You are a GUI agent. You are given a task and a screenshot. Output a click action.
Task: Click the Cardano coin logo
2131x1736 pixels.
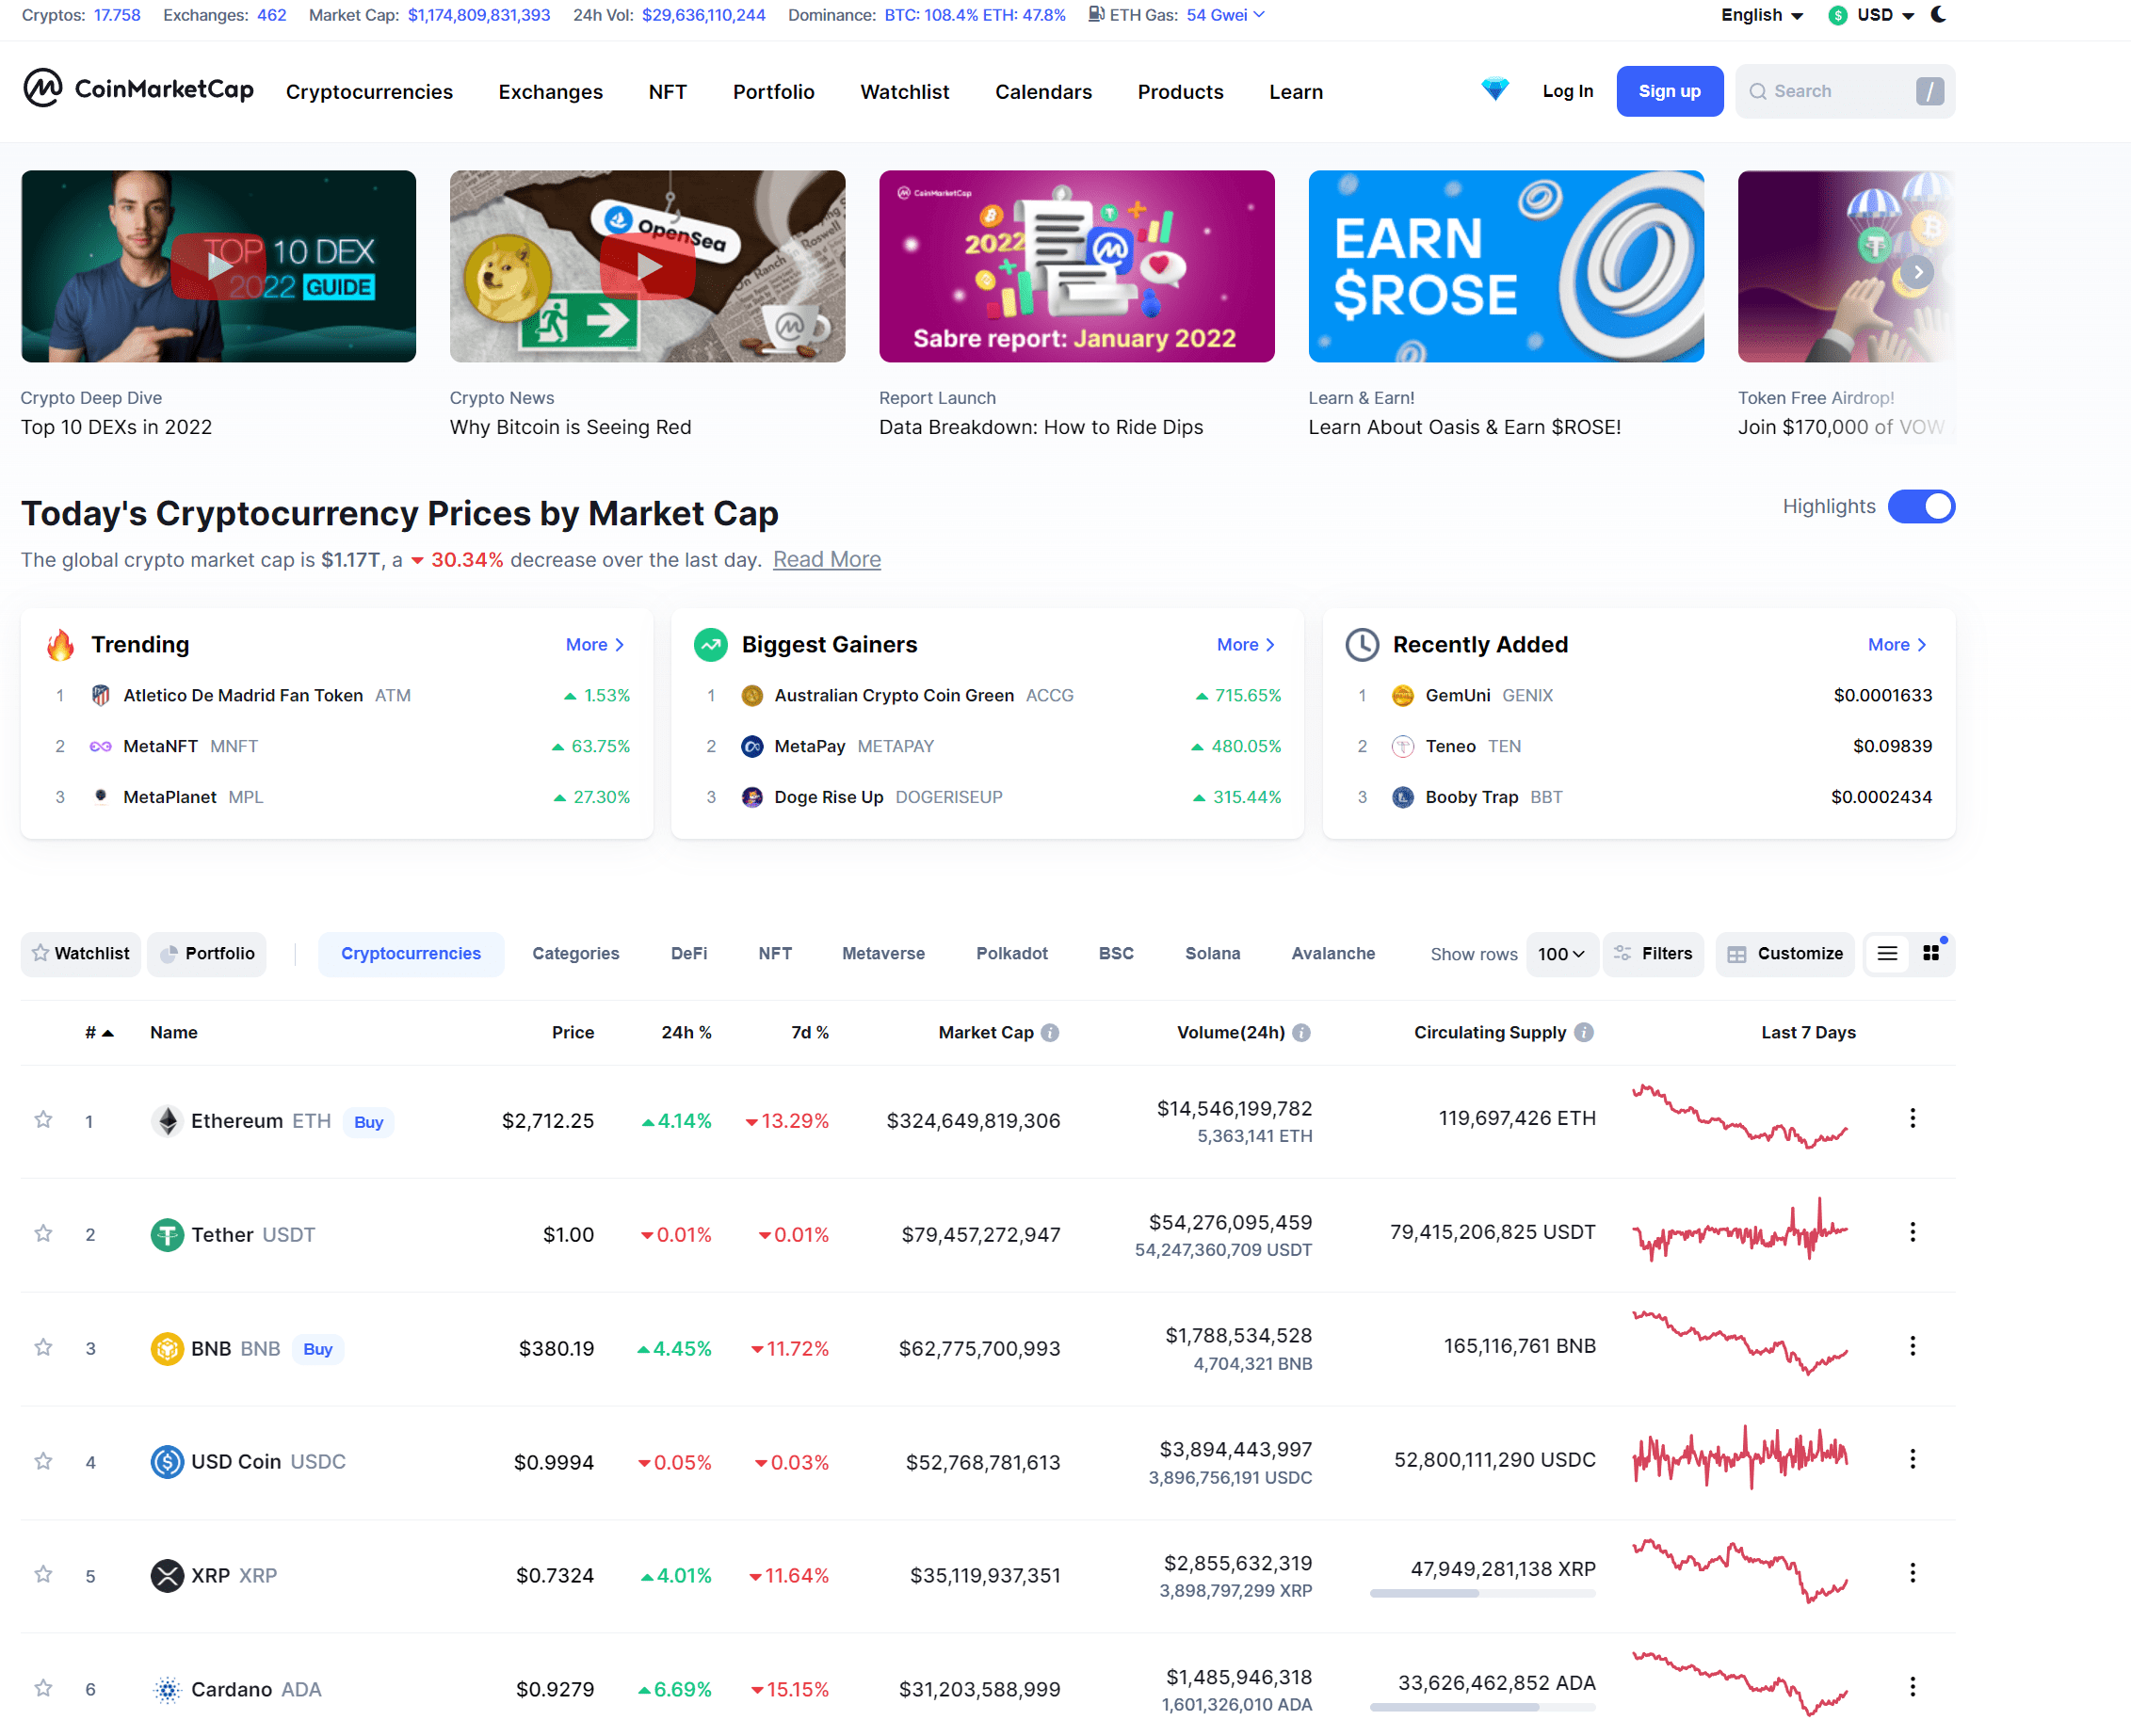(167, 1689)
